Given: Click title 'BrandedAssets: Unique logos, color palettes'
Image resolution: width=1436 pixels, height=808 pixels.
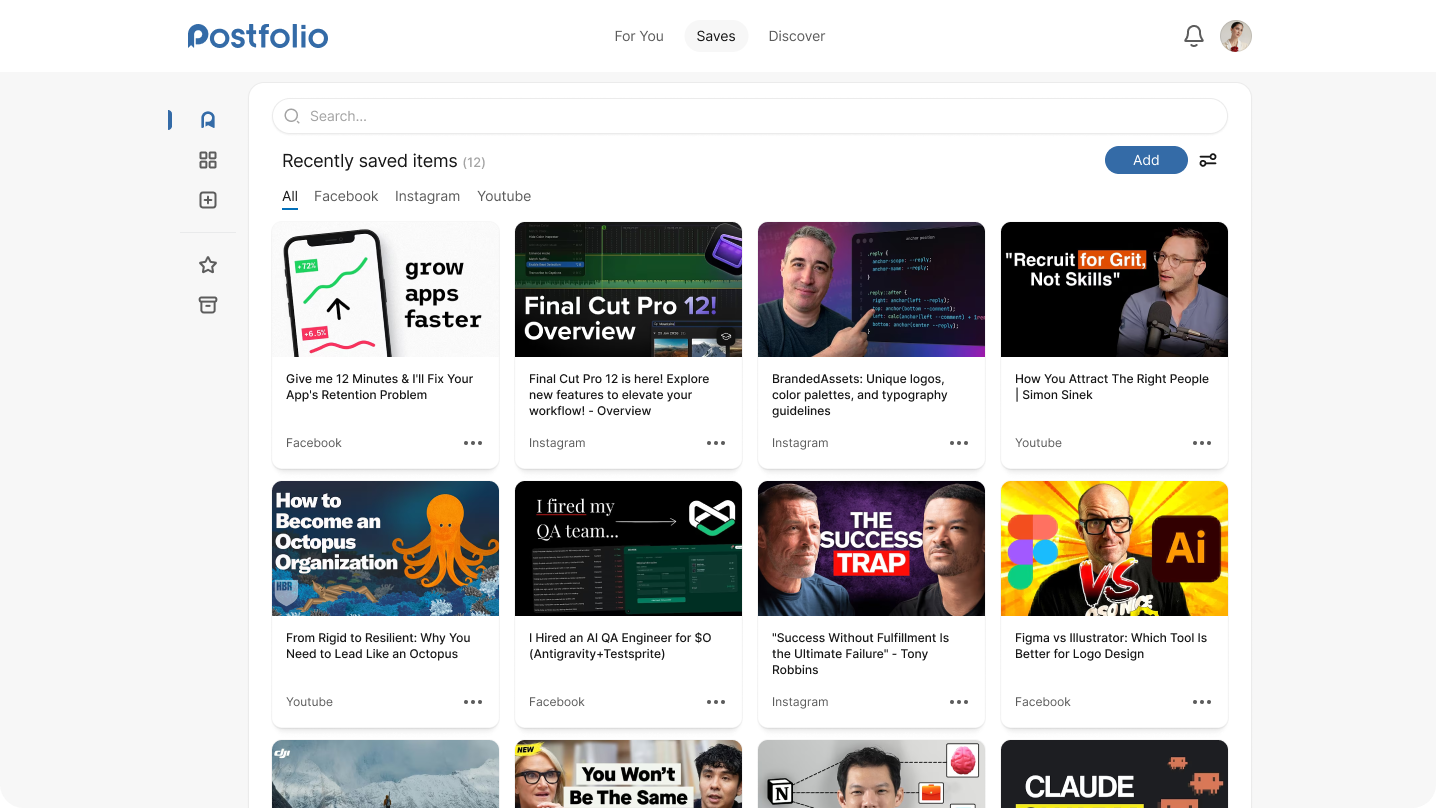Looking at the screenshot, I should [859, 395].
